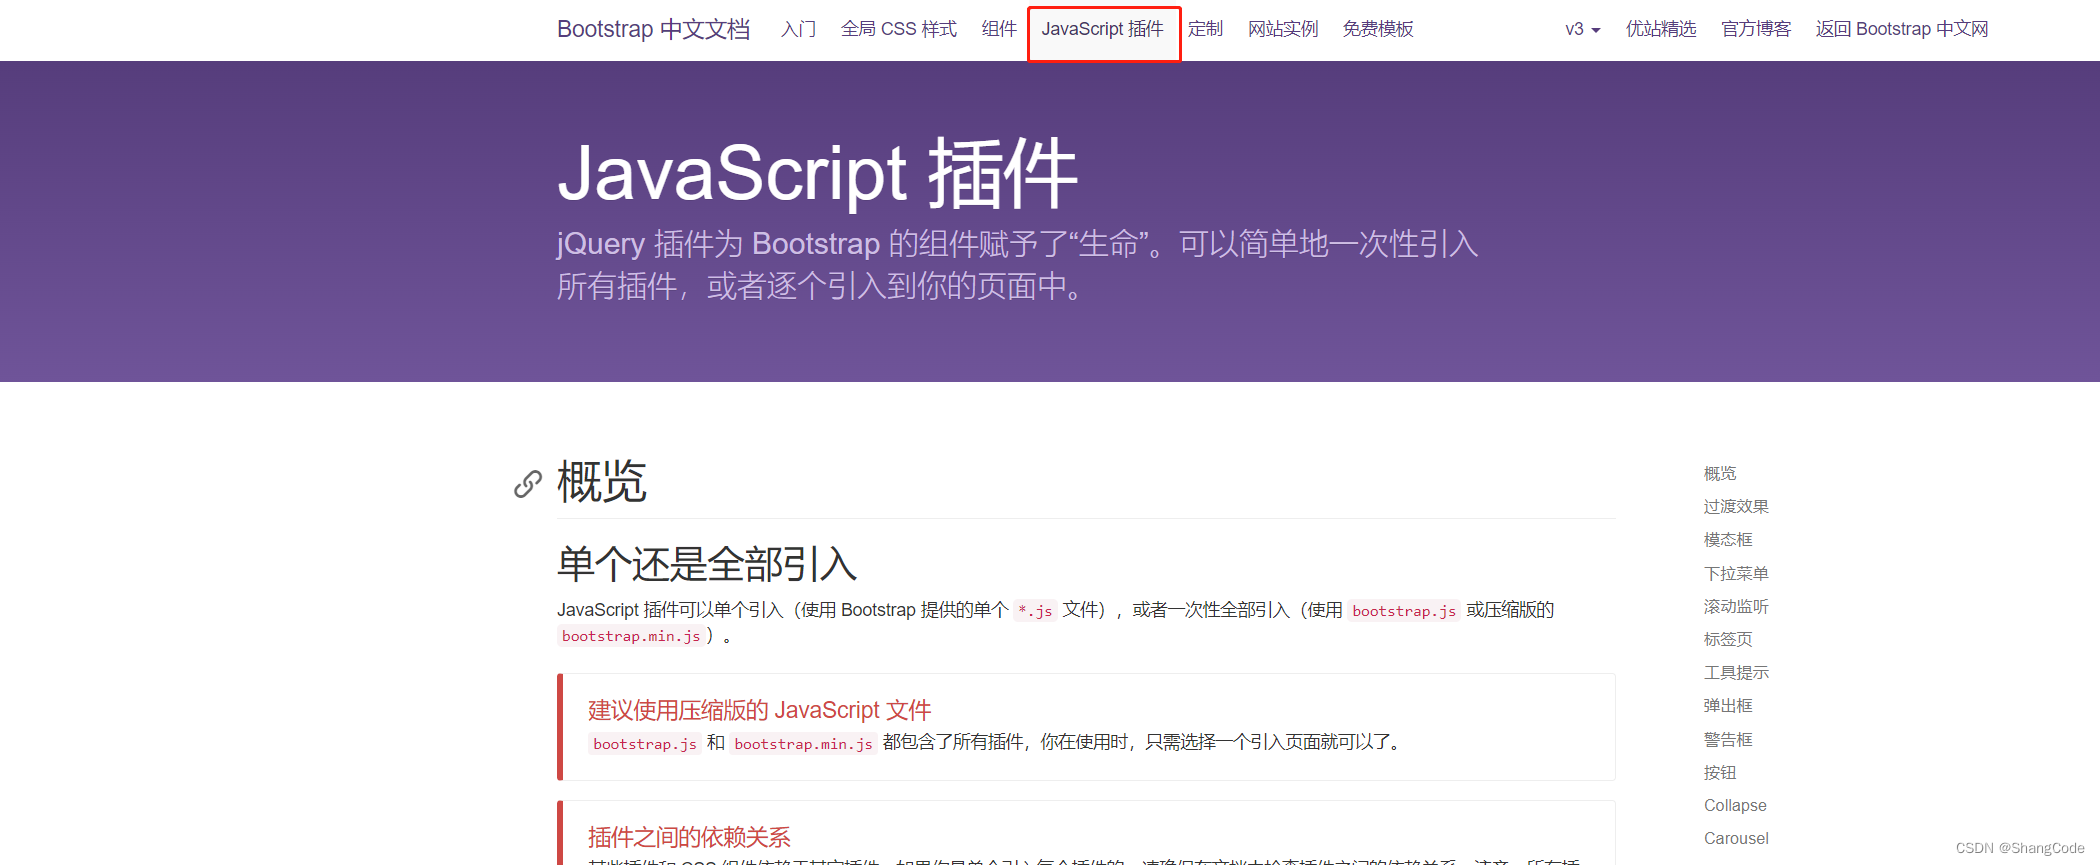The image size is (2100, 865).
Task: Jump to 概览 in the sidebar
Action: point(1720,473)
